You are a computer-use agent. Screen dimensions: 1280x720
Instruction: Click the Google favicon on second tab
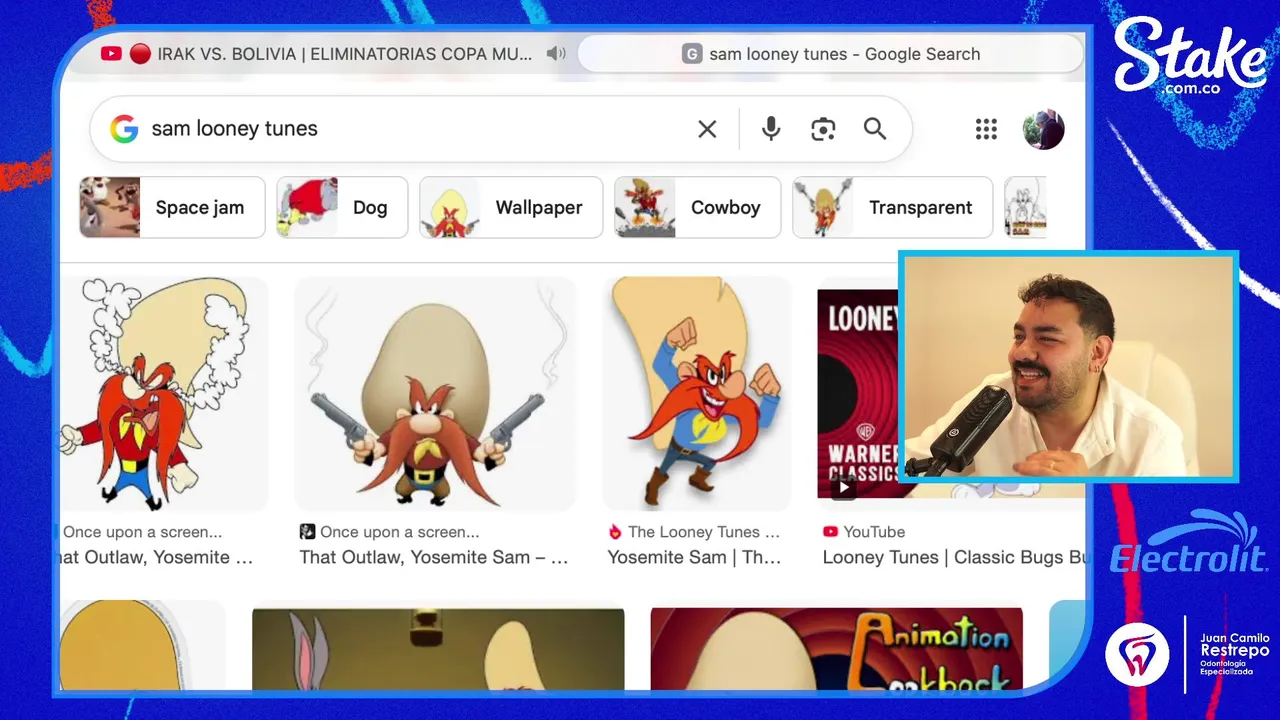[692, 54]
